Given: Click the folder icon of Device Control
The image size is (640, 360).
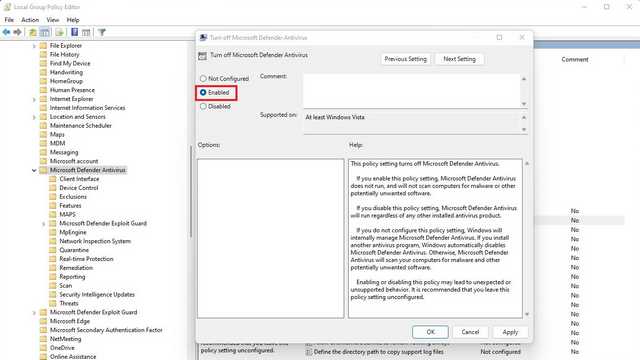Looking at the screenshot, I should (53, 188).
